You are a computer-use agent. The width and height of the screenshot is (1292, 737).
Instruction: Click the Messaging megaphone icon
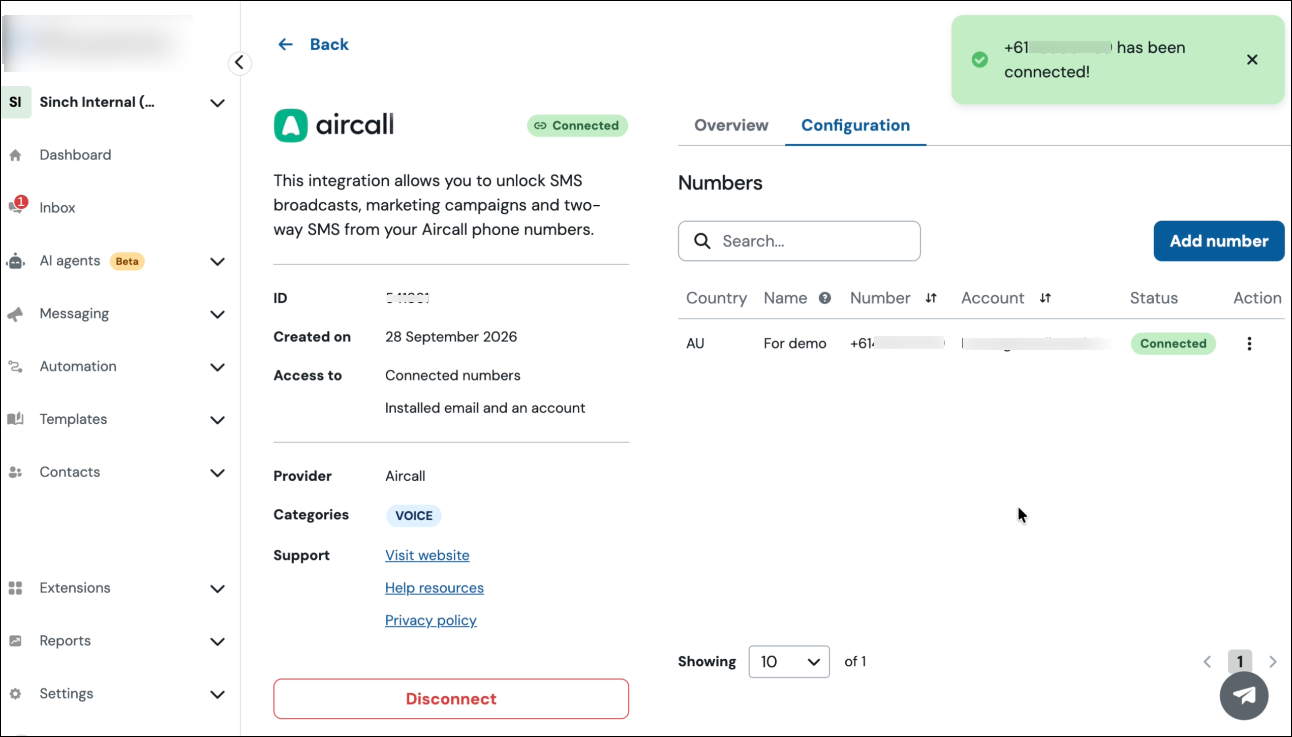[x=15, y=314]
